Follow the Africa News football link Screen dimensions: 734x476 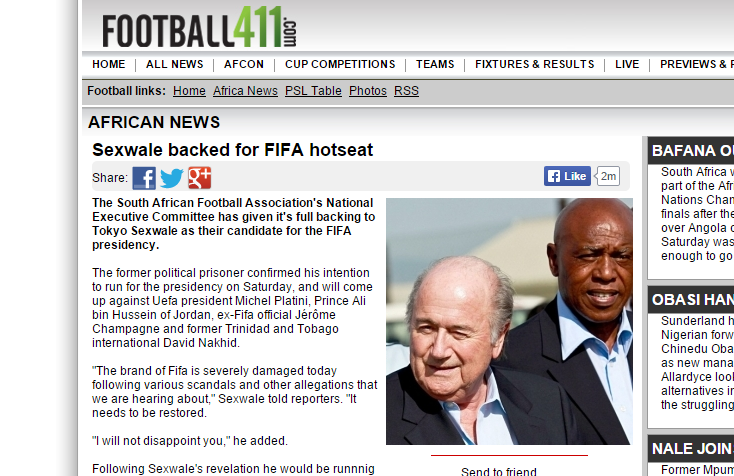245,91
